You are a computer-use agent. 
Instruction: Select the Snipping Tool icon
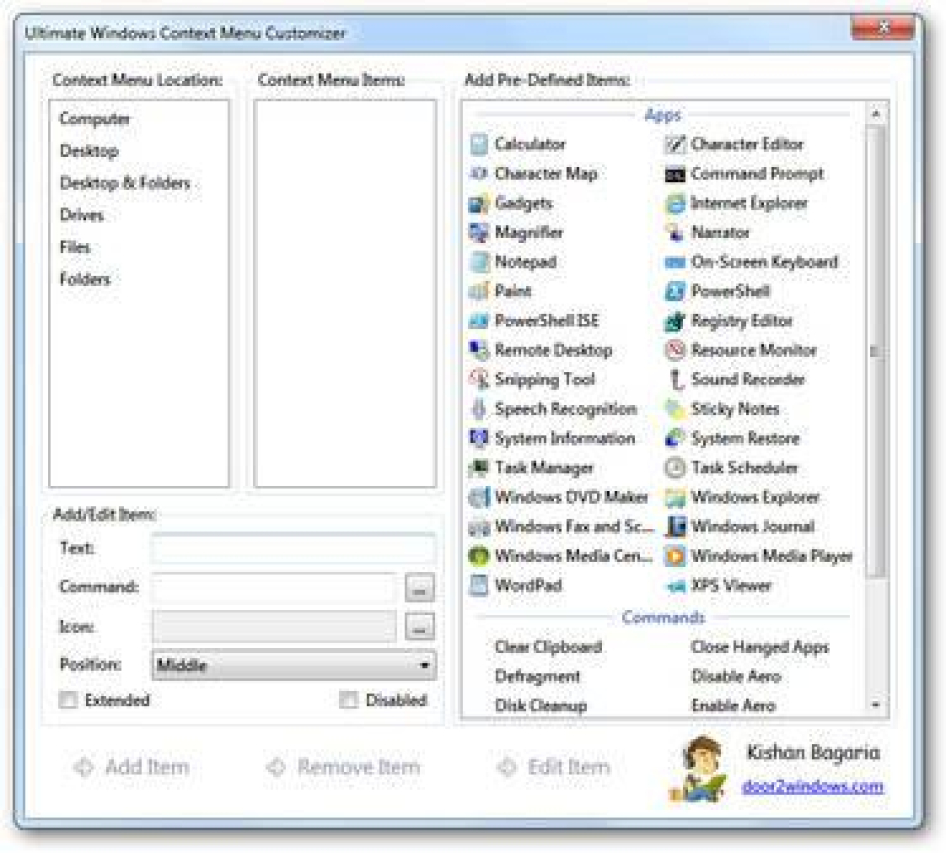coord(478,379)
